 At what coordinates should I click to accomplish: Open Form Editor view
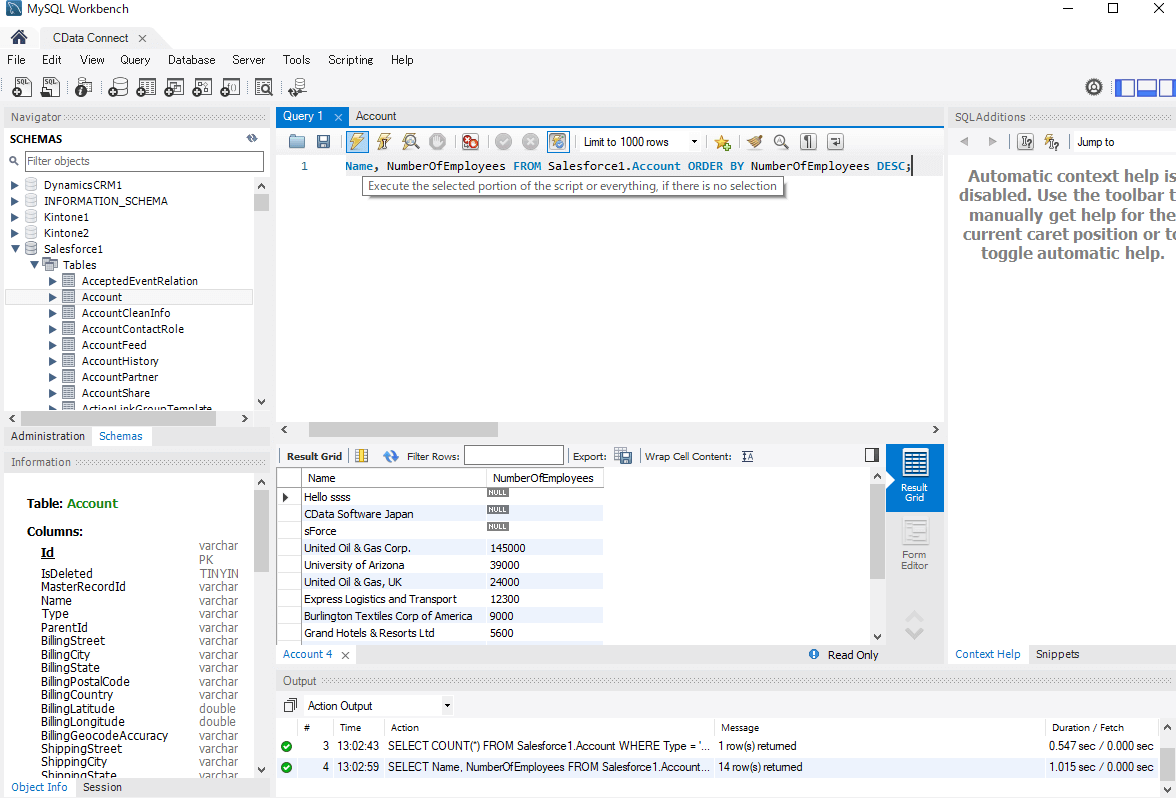tap(914, 544)
